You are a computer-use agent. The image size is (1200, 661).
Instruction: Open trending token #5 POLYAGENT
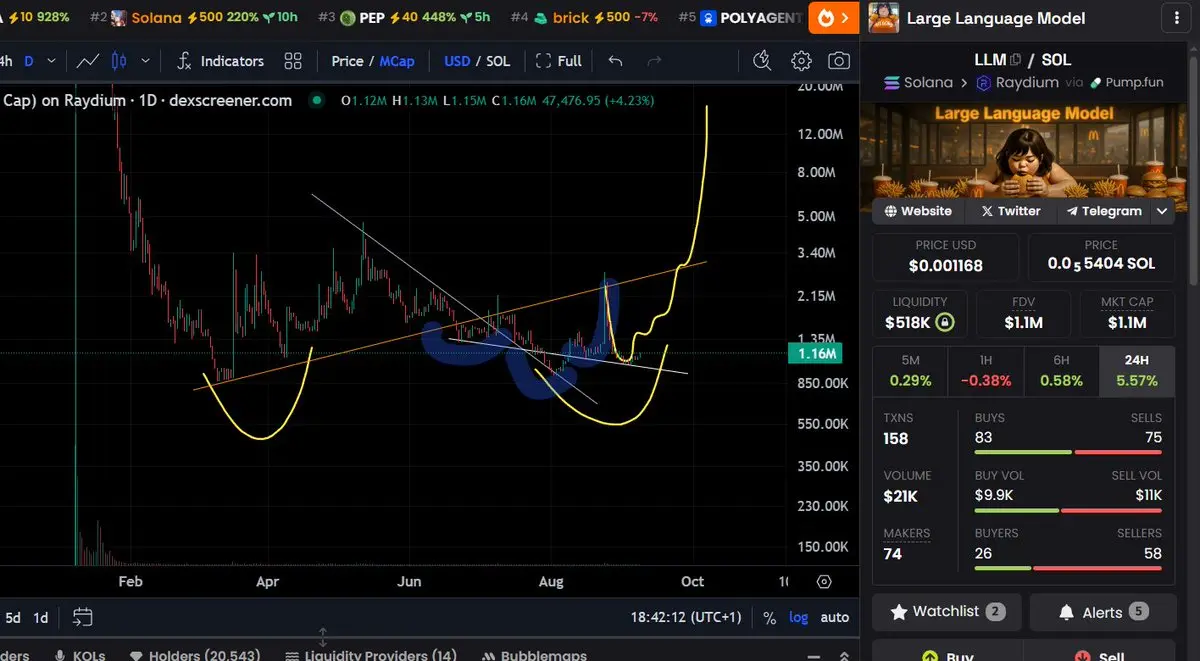click(x=740, y=17)
